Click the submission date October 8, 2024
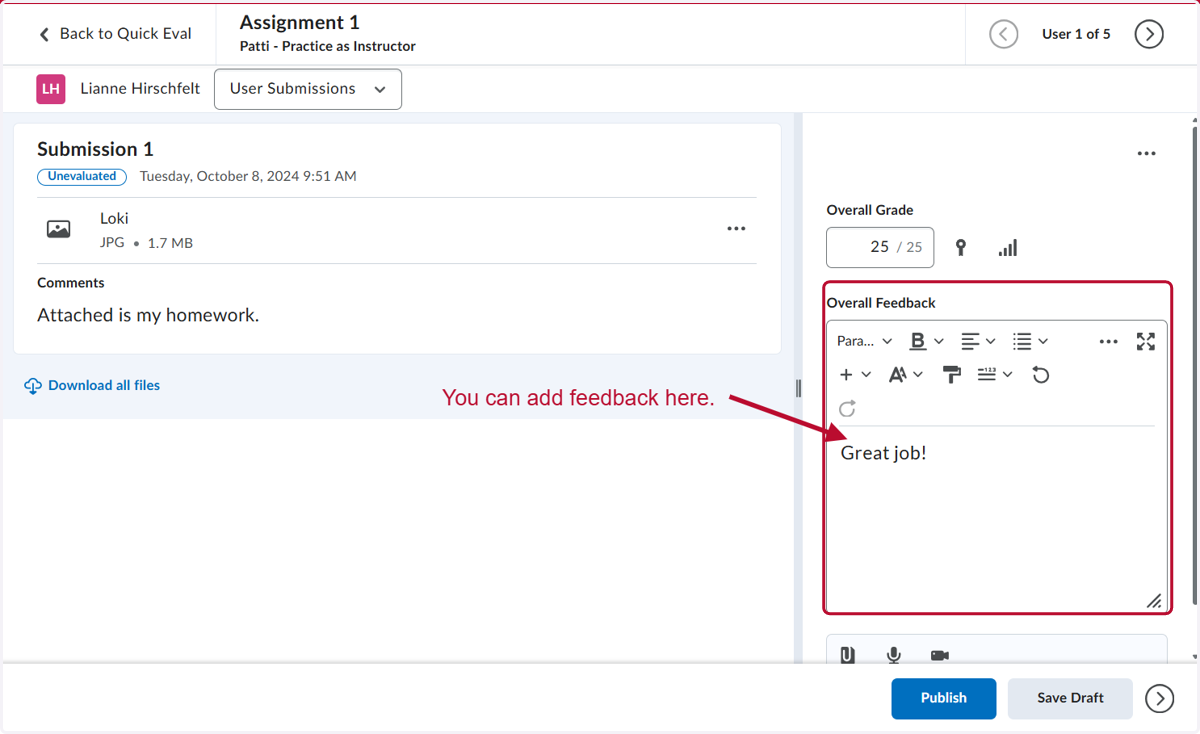1200x734 pixels. pyautogui.click(x=248, y=176)
